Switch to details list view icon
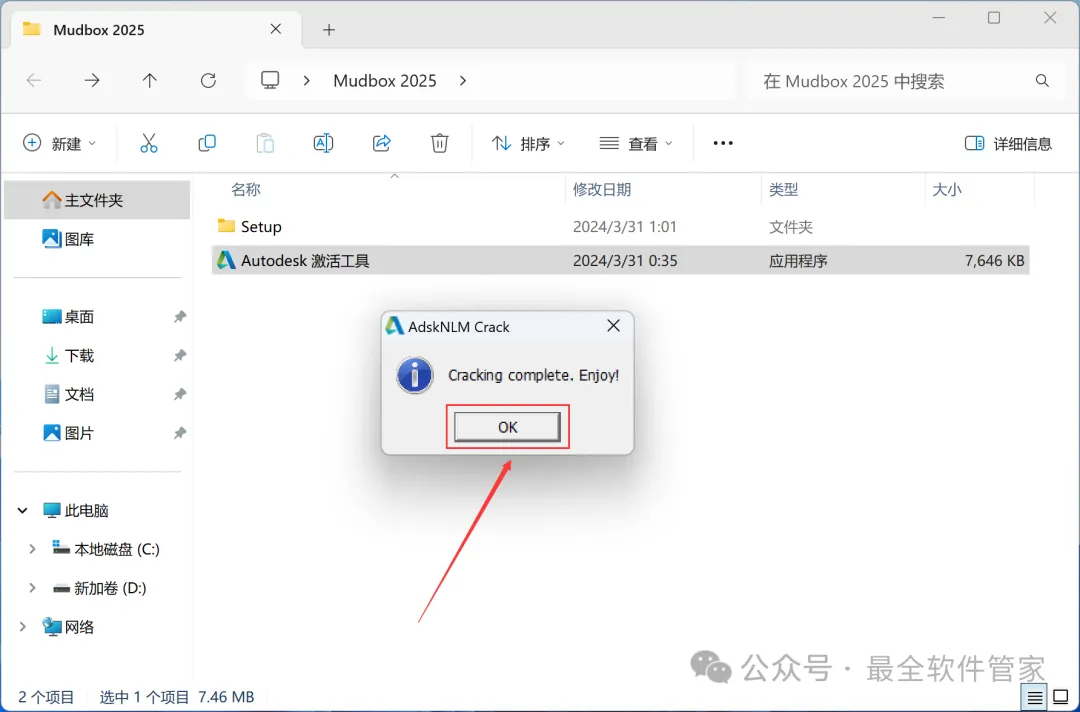The width and height of the screenshot is (1080, 712). (1035, 698)
